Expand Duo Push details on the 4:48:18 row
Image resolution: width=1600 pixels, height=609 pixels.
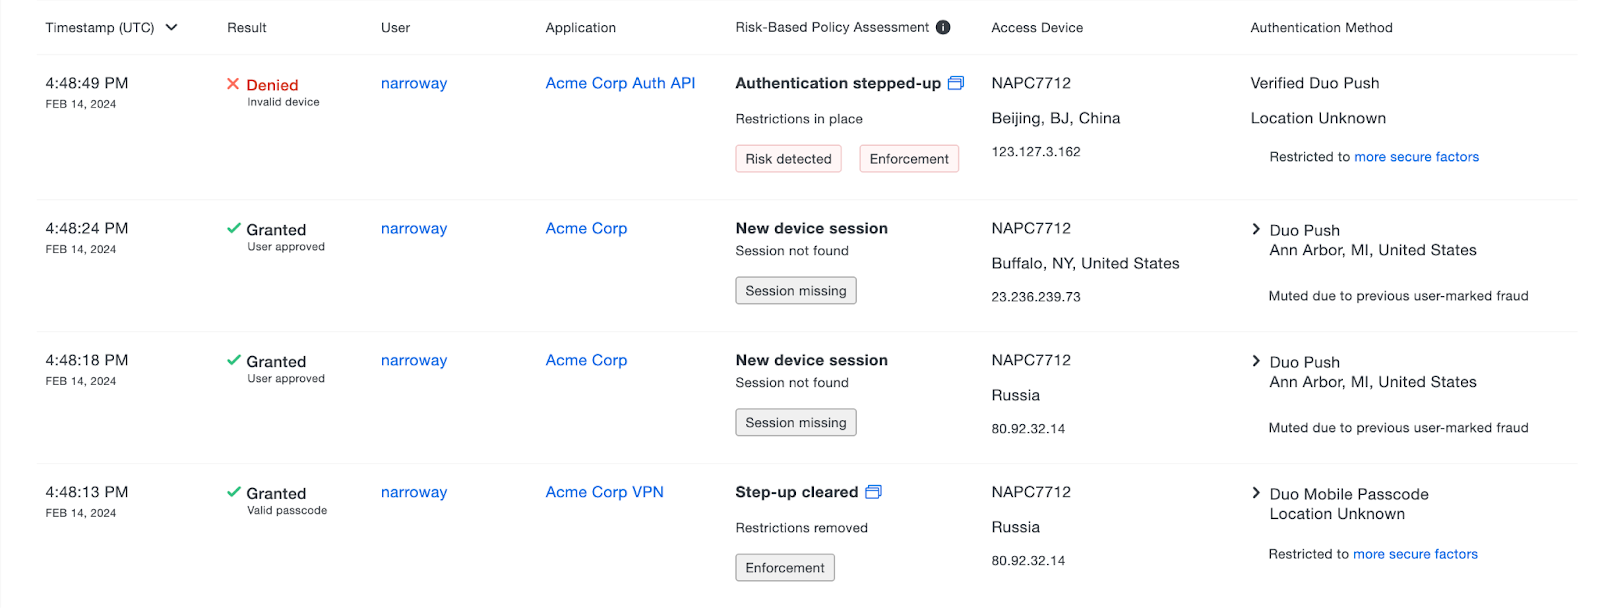1256,361
